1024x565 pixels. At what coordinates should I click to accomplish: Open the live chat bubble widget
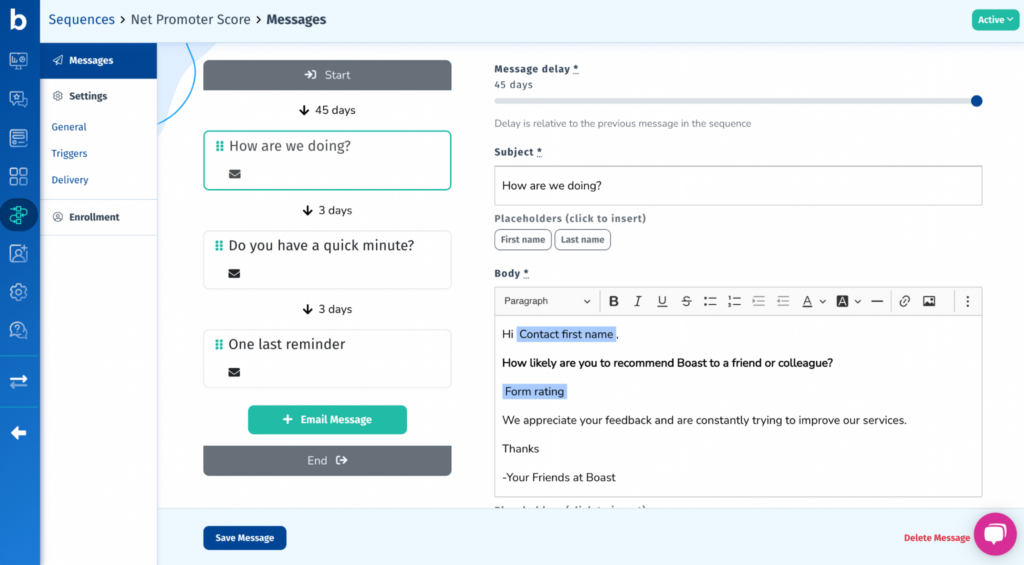pyautogui.click(x=995, y=534)
